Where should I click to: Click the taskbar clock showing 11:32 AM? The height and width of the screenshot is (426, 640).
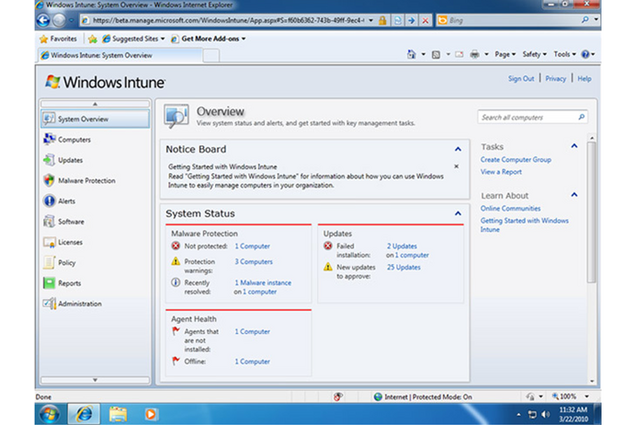pyautogui.click(x=573, y=410)
